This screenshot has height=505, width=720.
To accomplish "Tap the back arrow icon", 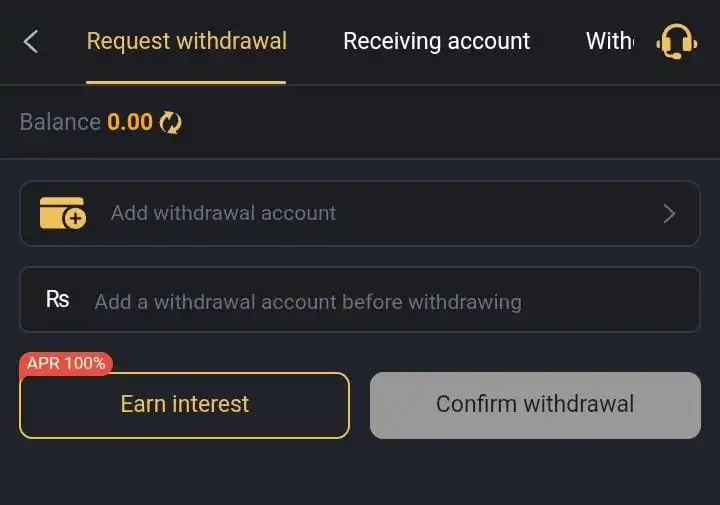I will [31, 41].
